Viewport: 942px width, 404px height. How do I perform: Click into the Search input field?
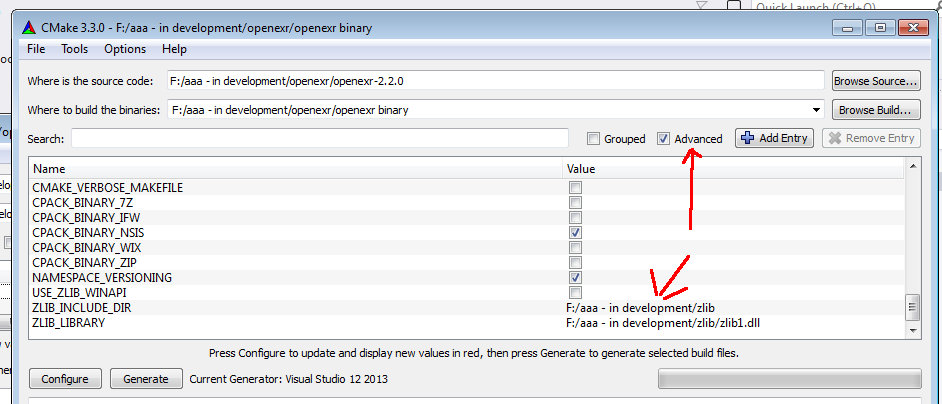[x=319, y=138]
